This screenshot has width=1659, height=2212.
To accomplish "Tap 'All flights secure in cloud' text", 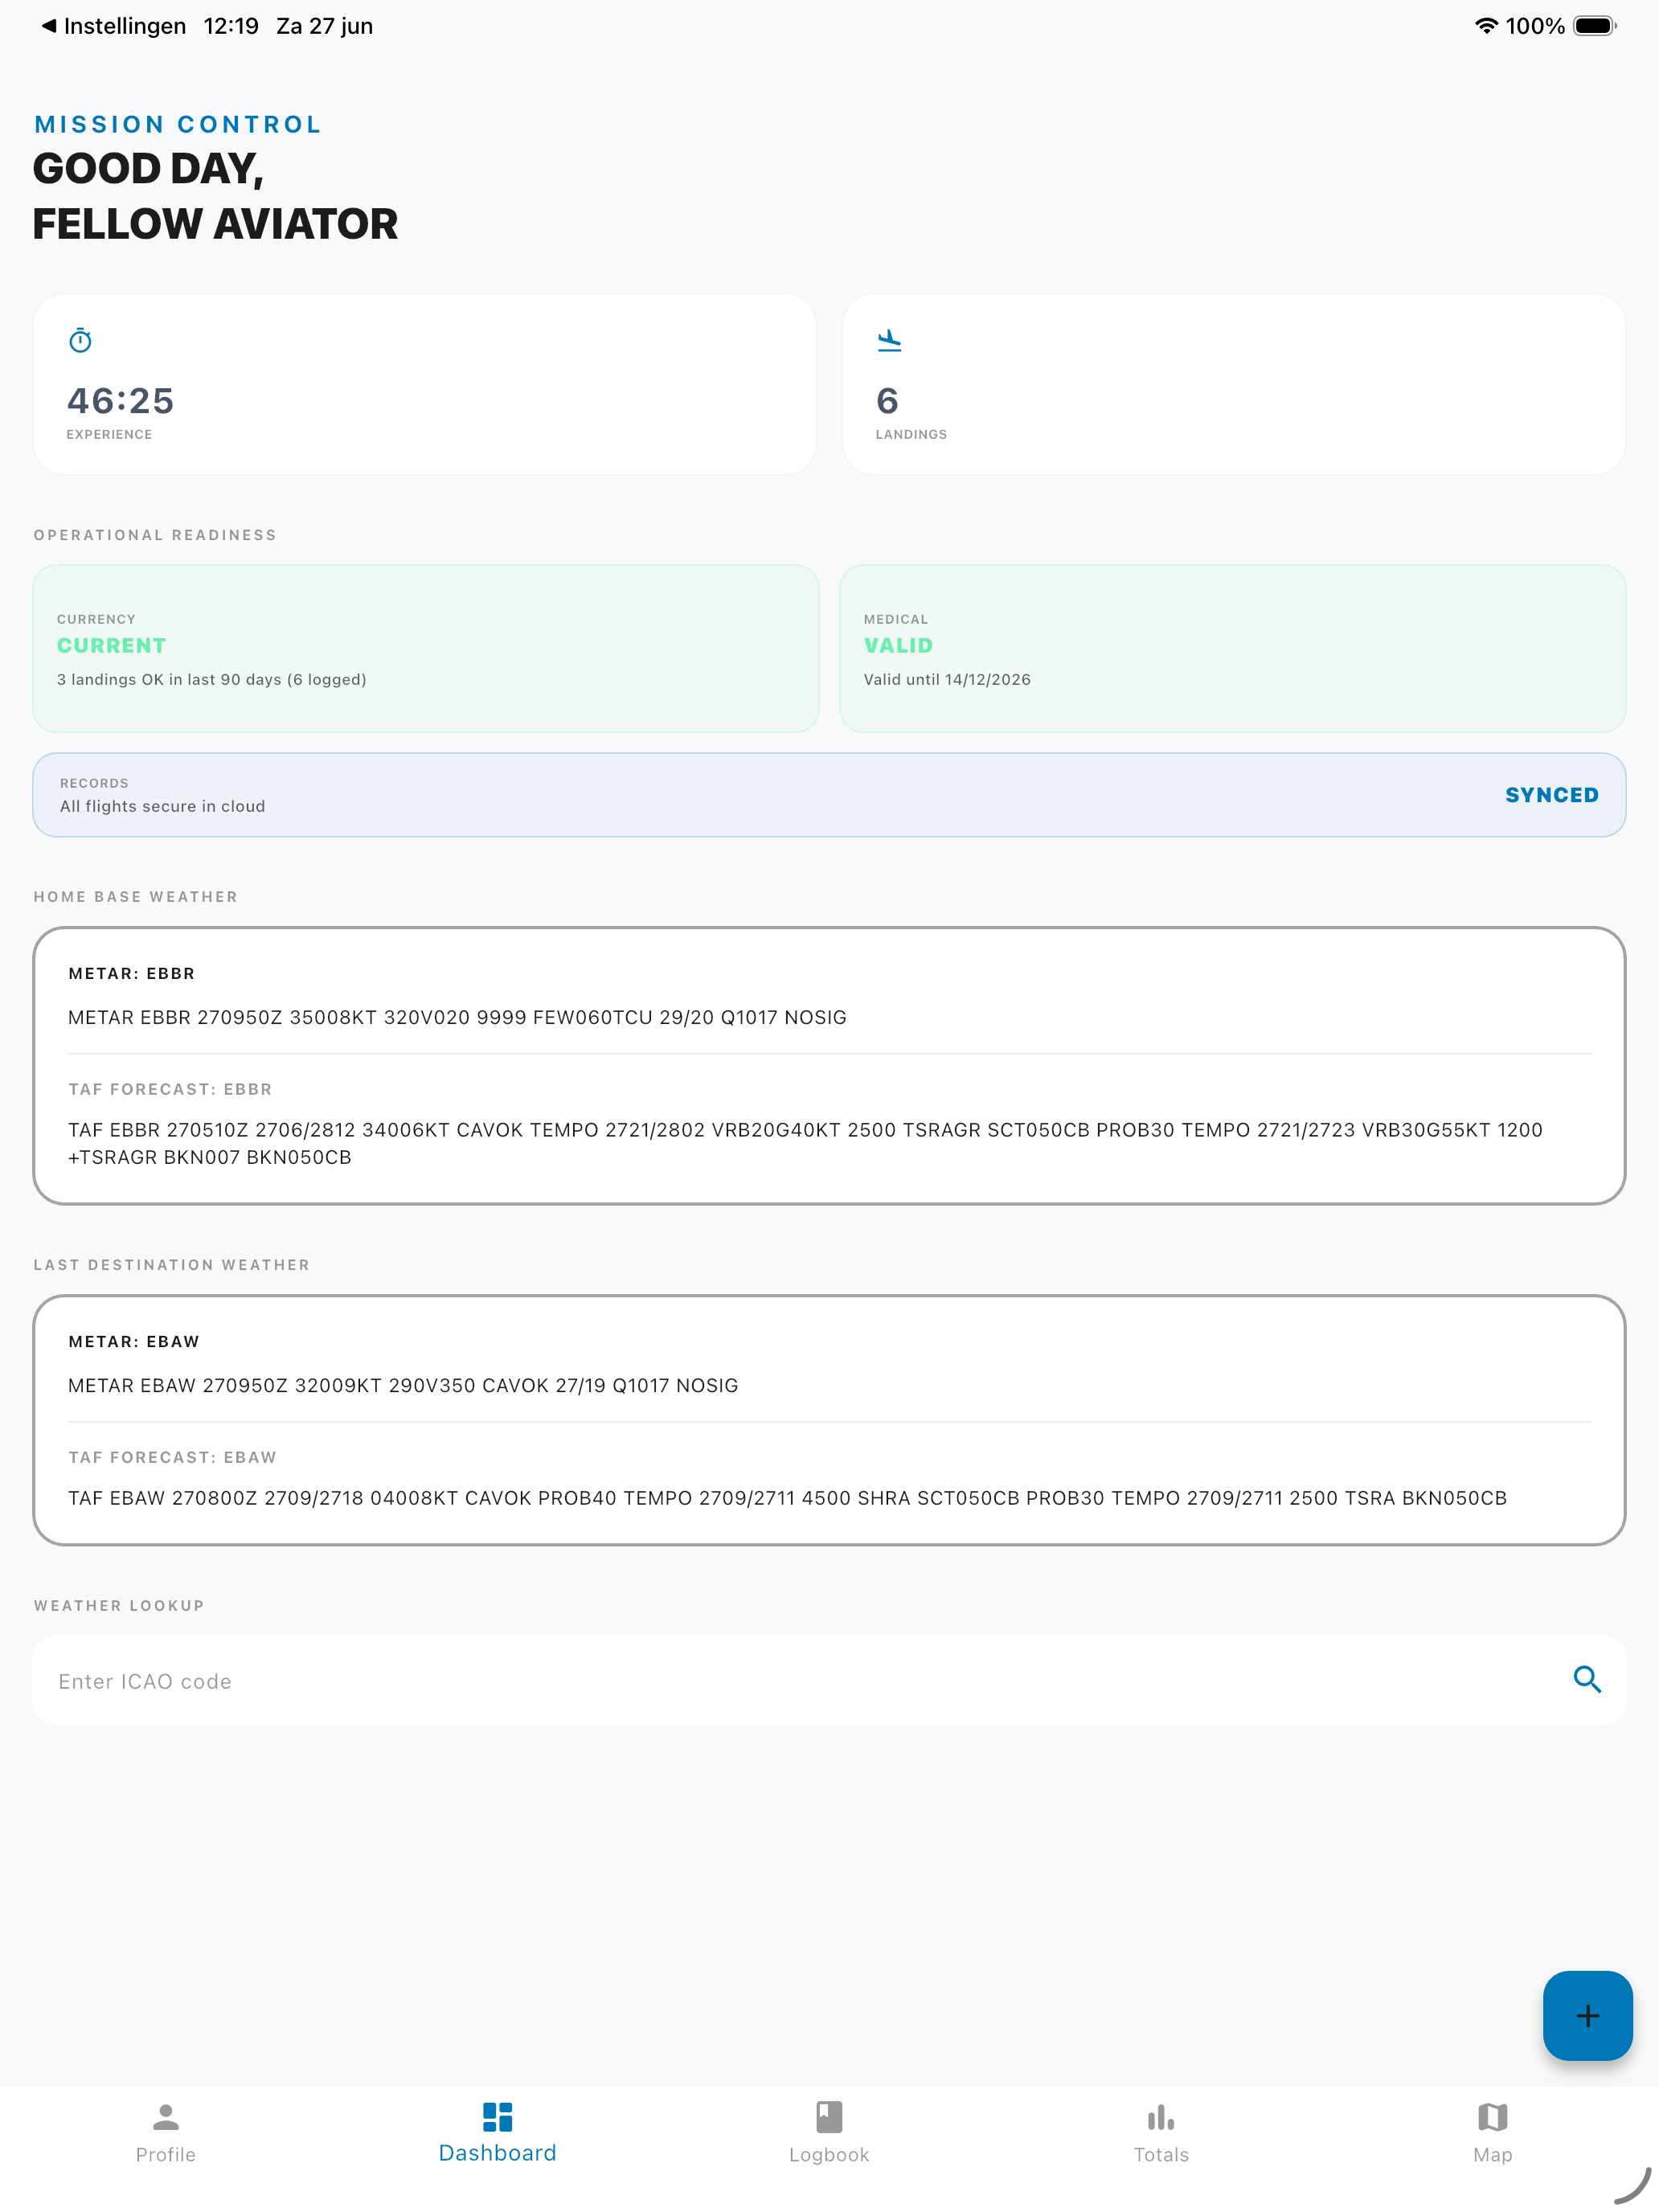I will (162, 806).
